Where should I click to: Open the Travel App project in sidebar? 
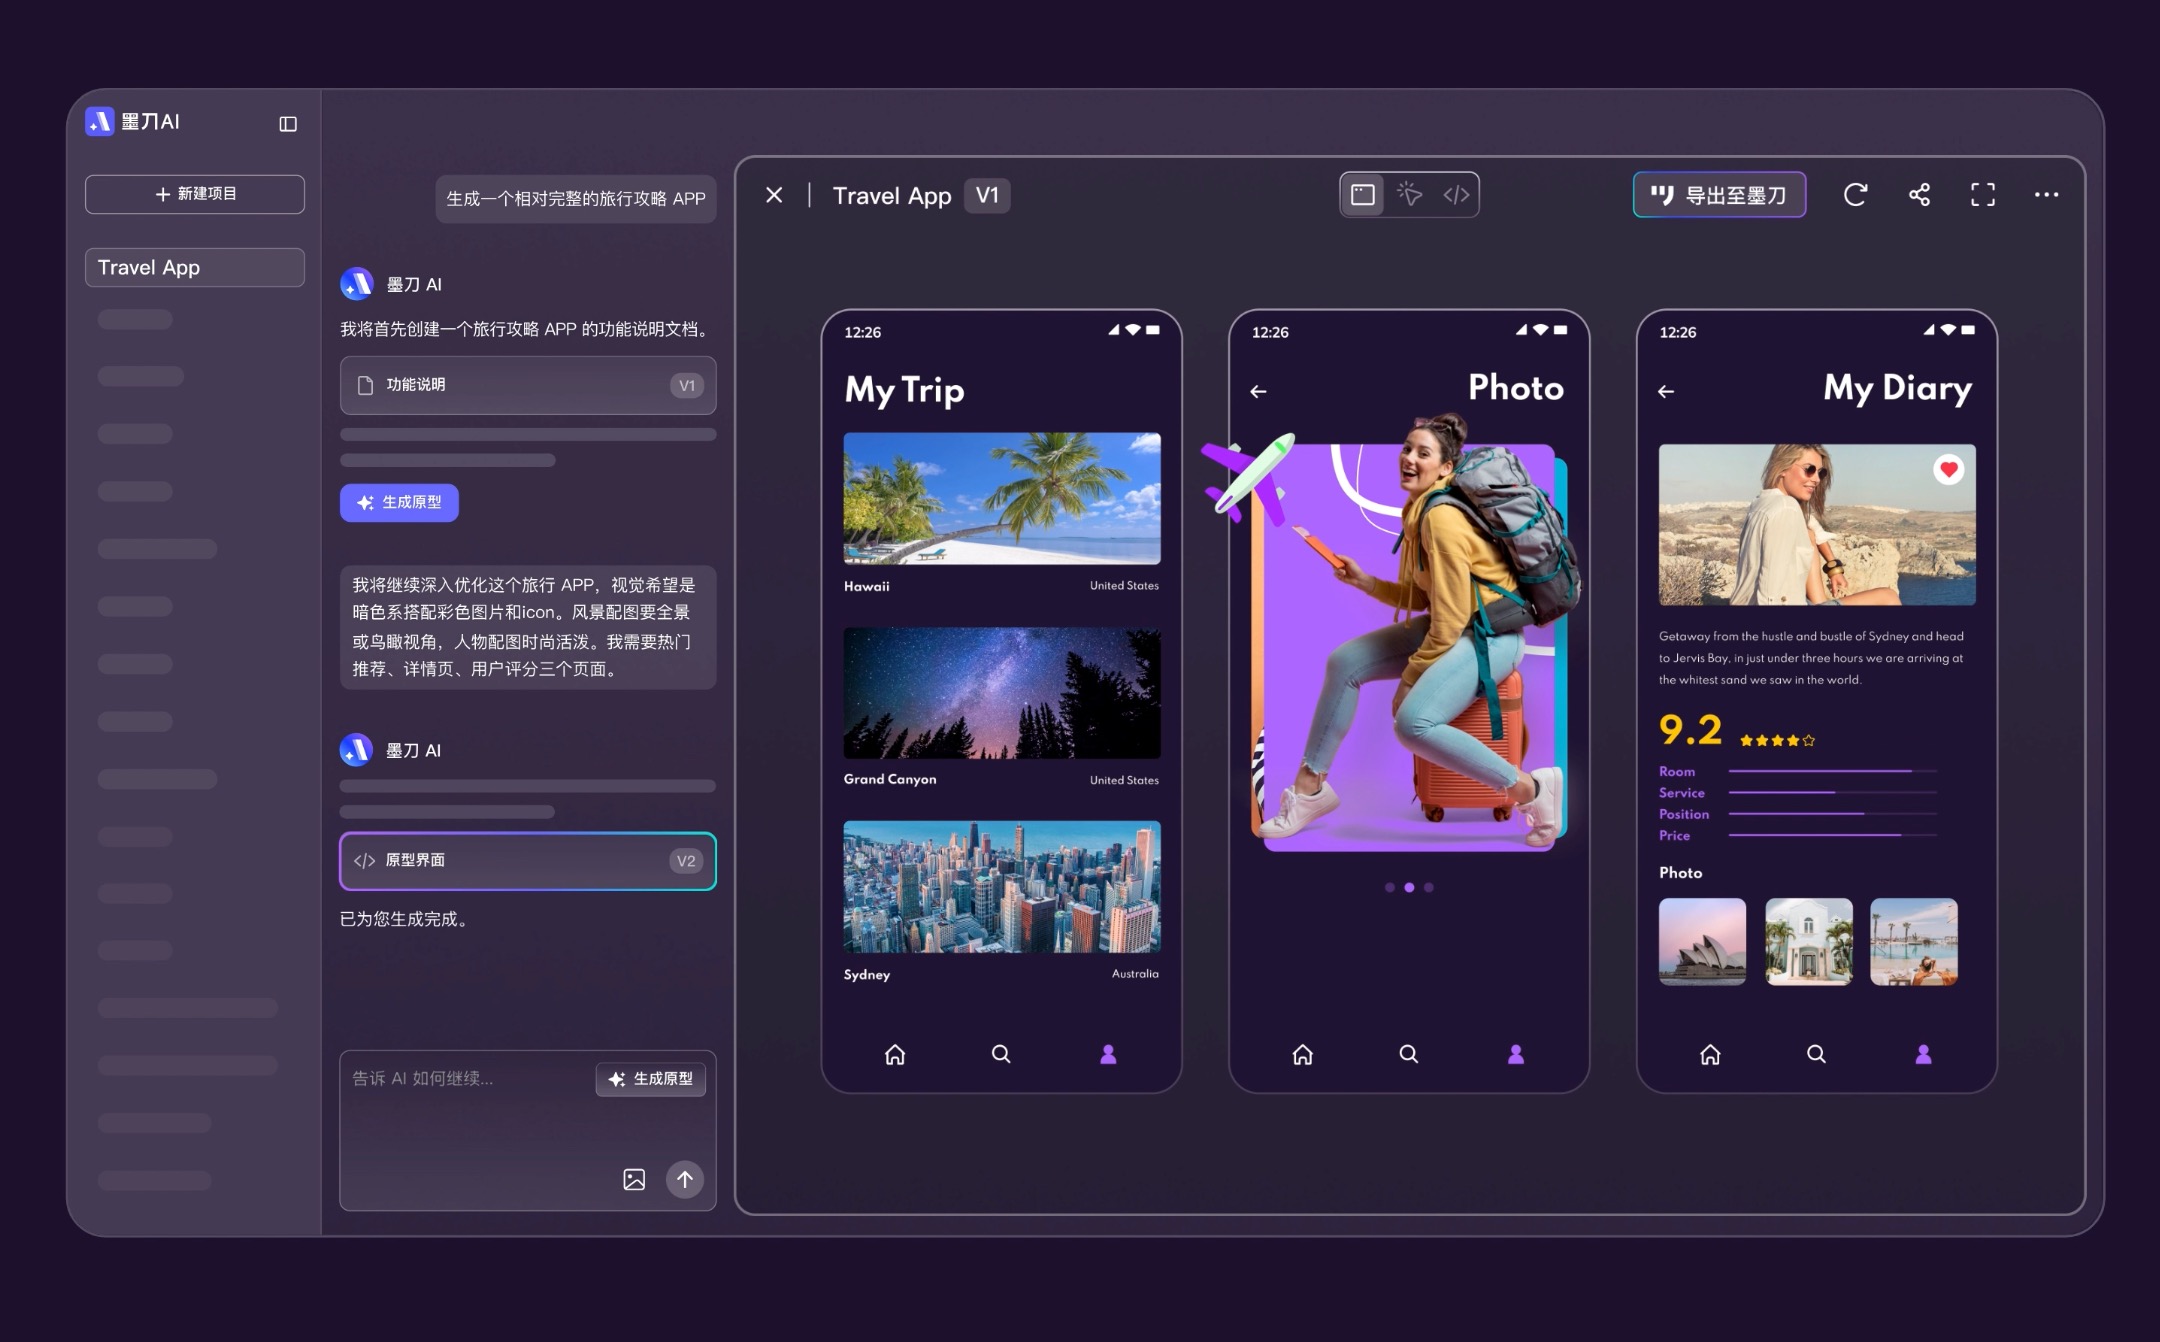194,267
